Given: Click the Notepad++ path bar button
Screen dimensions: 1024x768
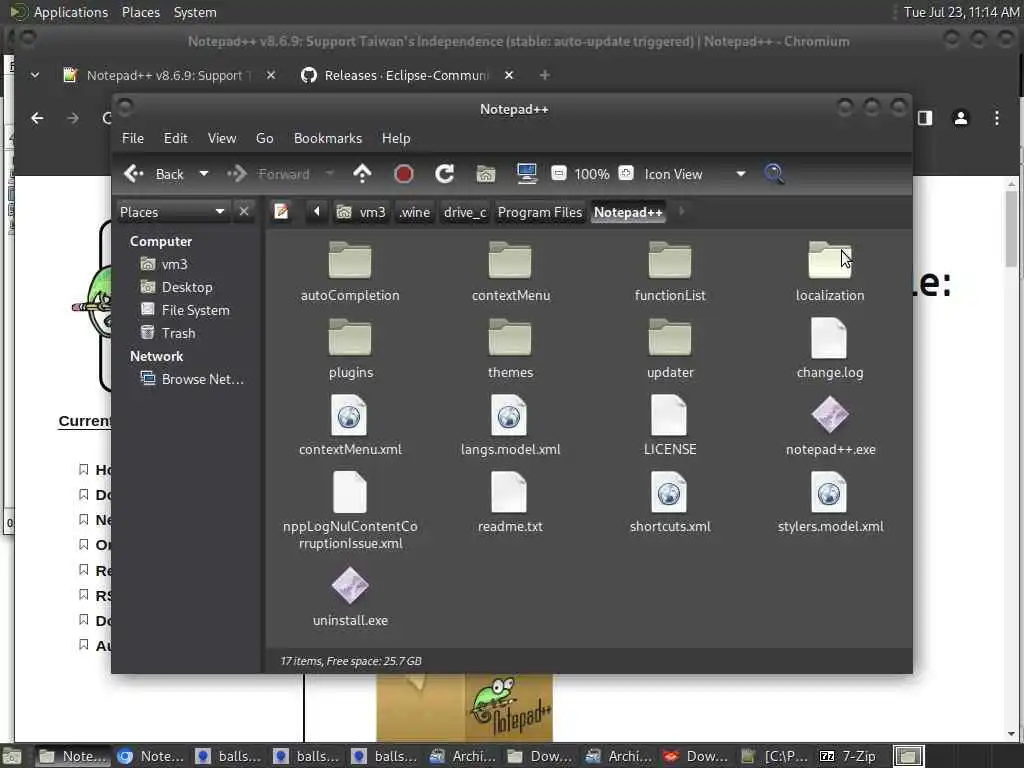Looking at the screenshot, I should 628,212.
